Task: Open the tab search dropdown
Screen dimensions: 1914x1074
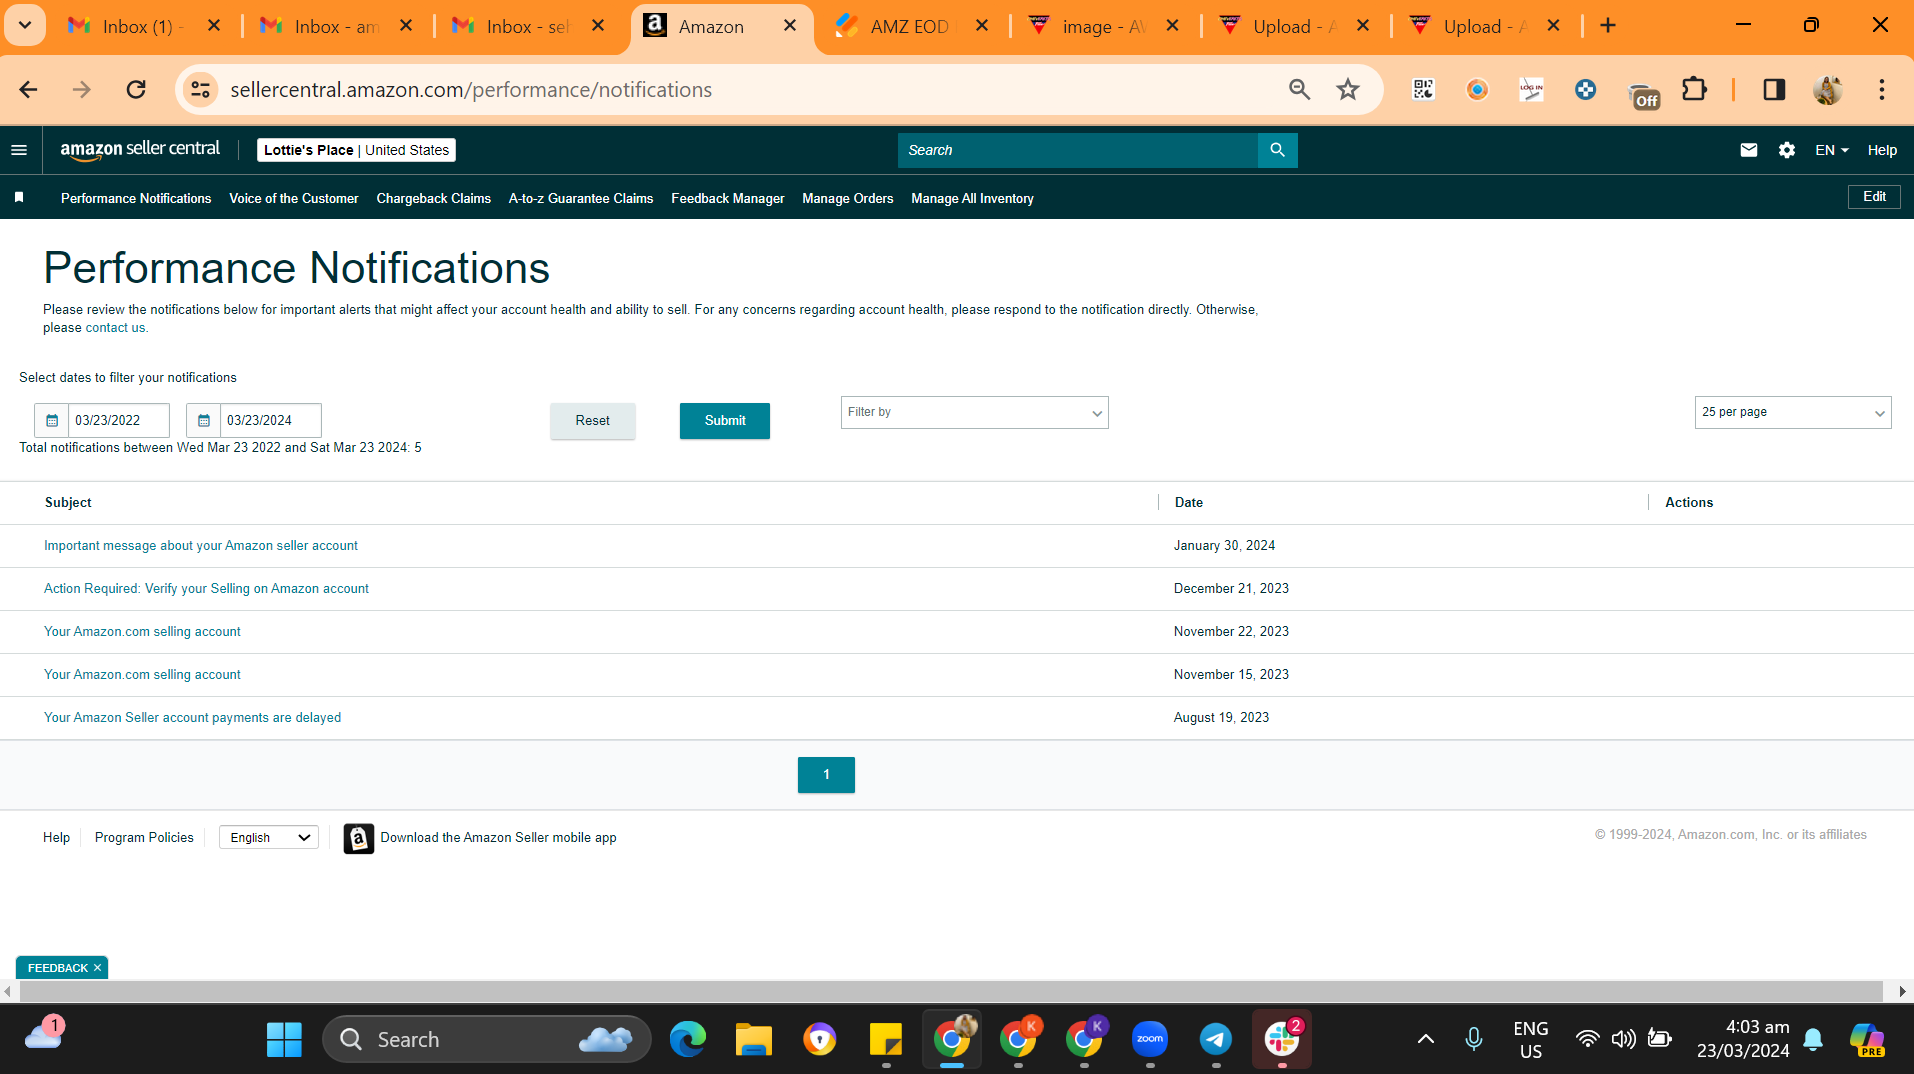Action: click(25, 26)
